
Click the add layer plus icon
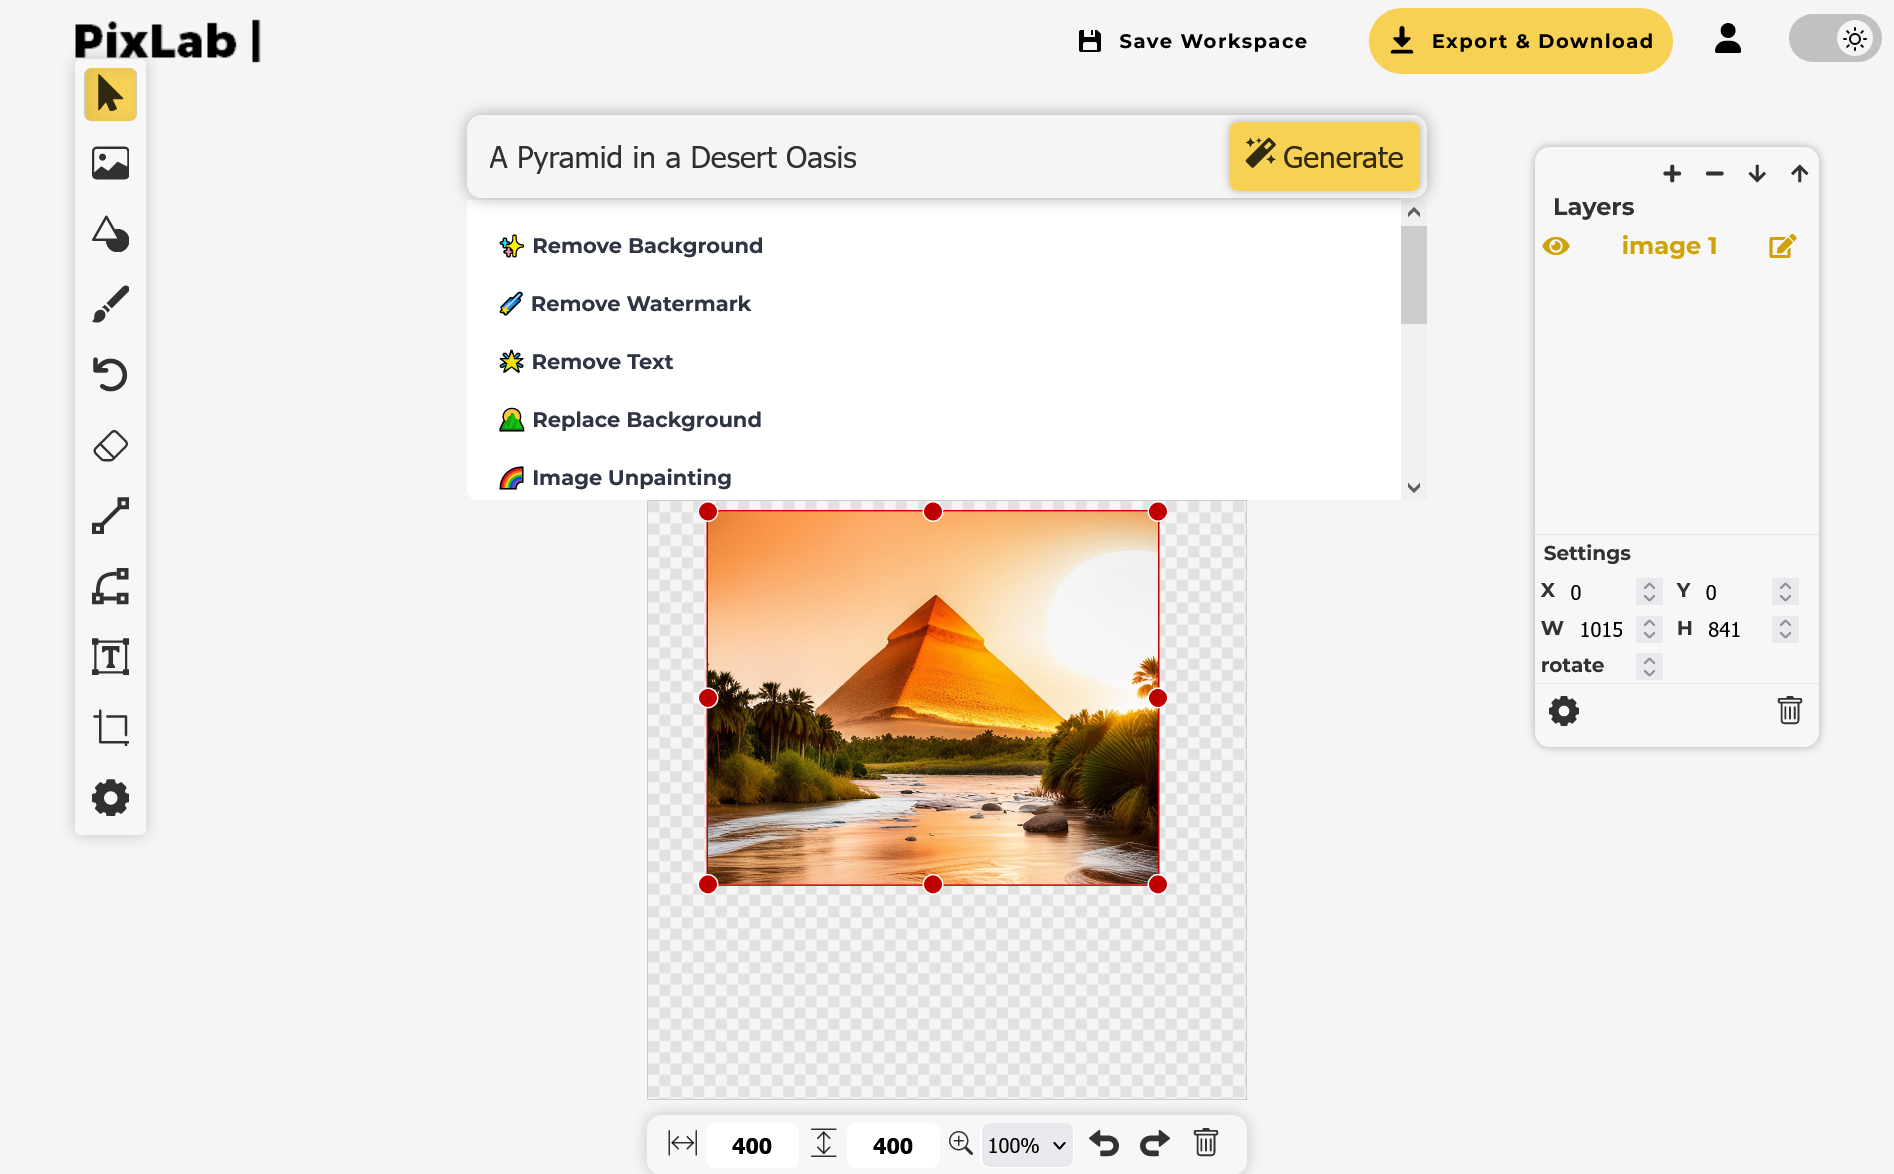(1672, 174)
